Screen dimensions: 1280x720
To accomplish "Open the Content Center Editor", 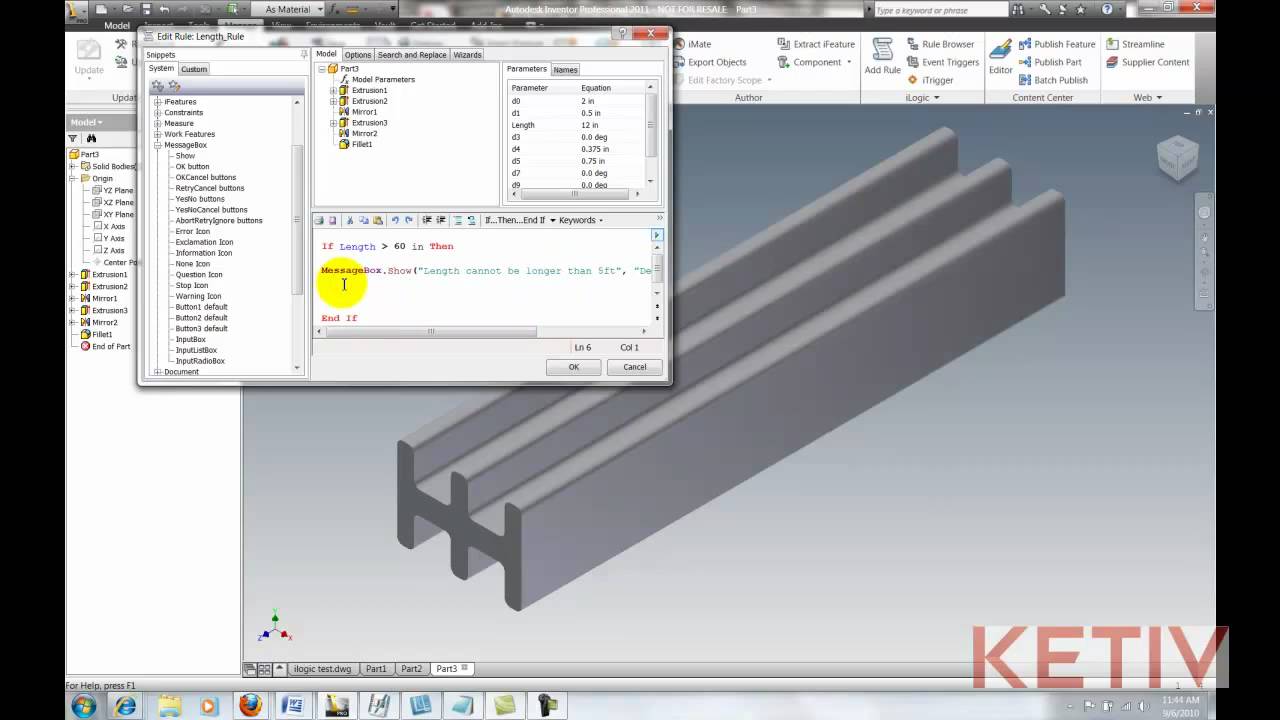I will click(1001, 56).
